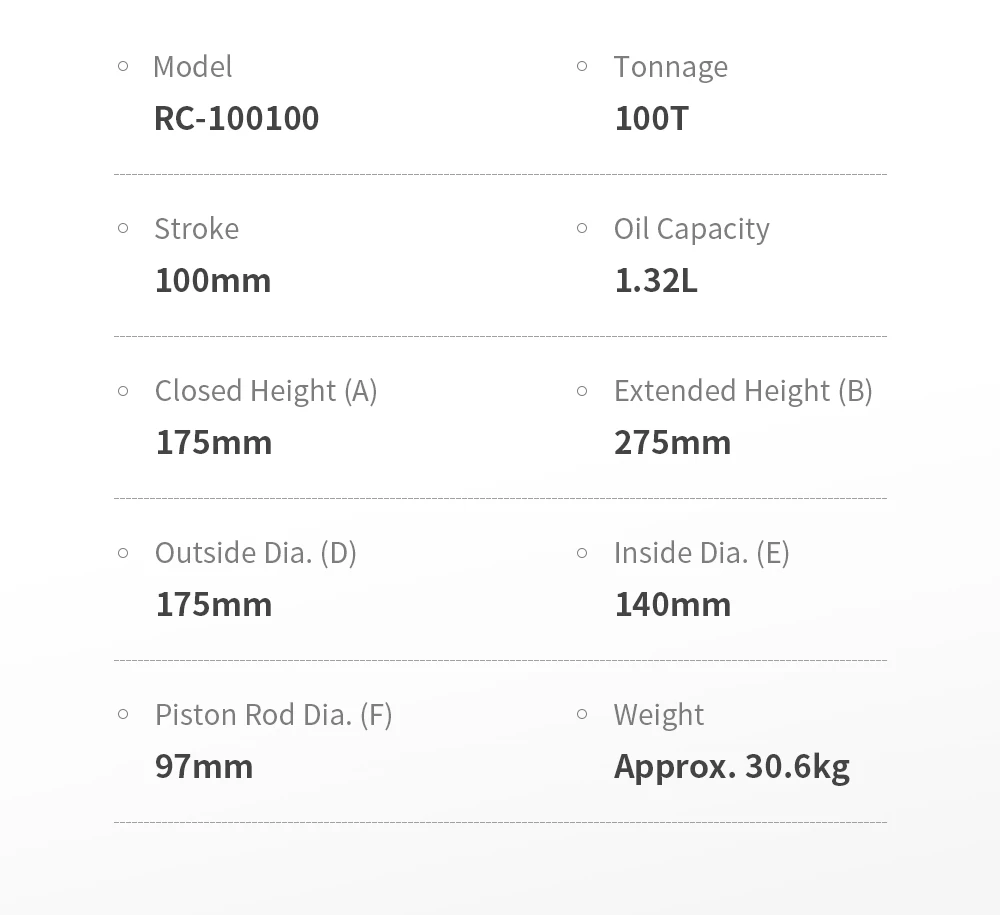1000x915 pixels.
Task: Click the bullet circle next to Stroke
Action: click(x=123, y=228)
